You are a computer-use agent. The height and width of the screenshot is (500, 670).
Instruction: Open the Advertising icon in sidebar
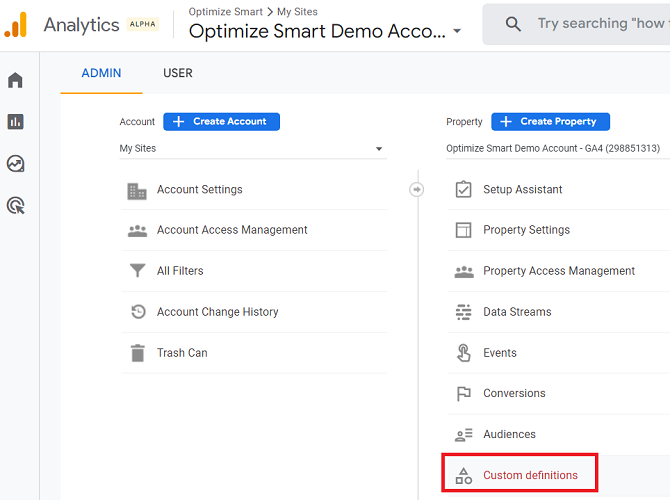pos(15,206)
